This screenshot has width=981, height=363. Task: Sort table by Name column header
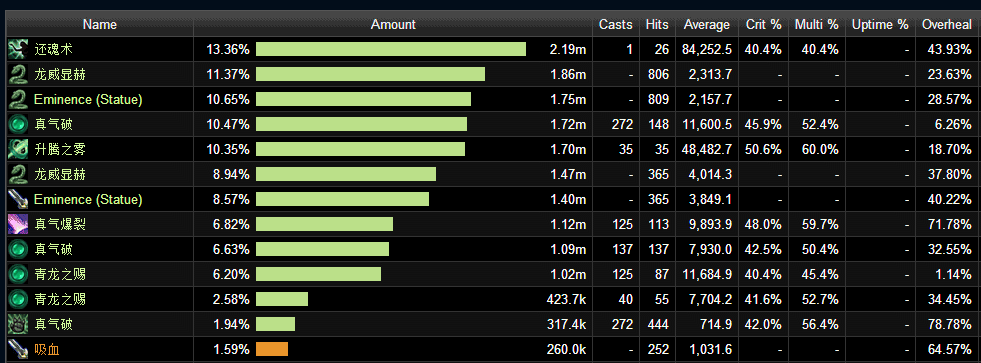coord(100,25)
